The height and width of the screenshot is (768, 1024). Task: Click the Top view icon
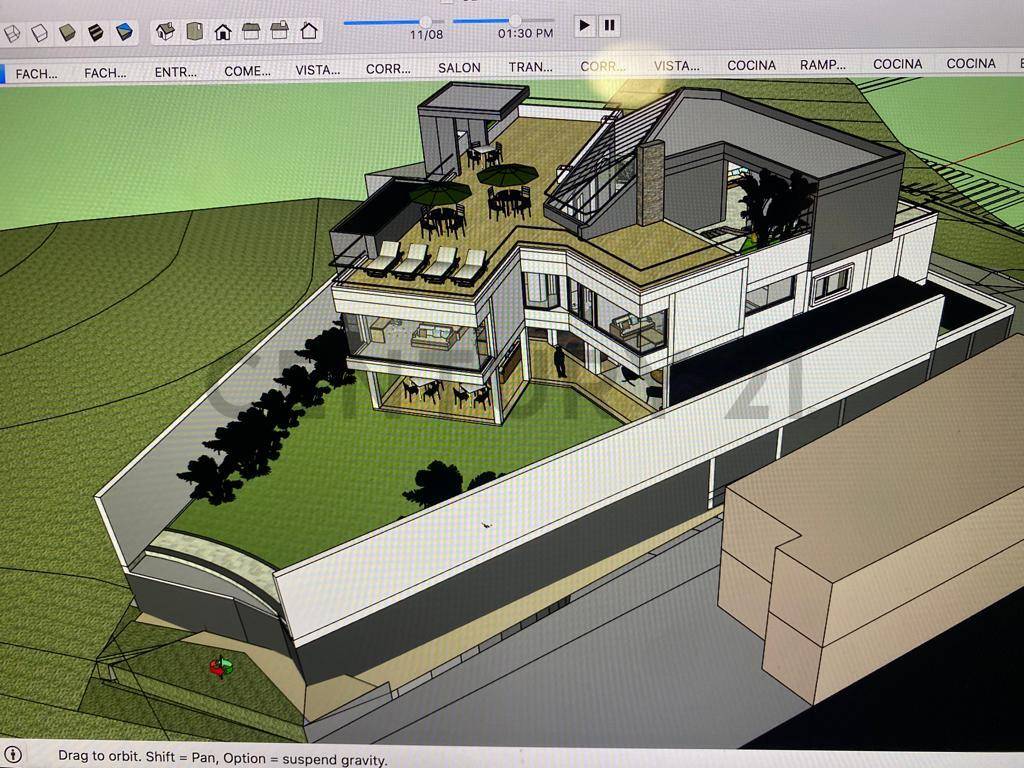pyautogui.click(x=194, y=31)
